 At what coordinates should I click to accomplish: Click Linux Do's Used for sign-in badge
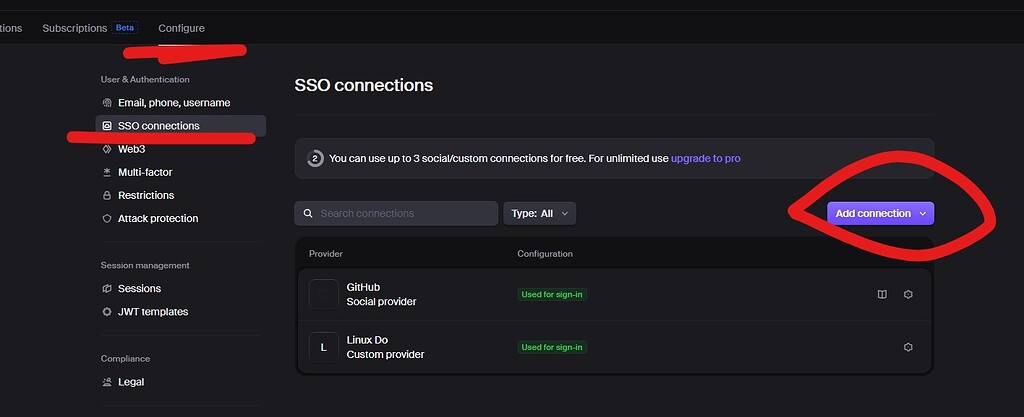coord(552,347)
